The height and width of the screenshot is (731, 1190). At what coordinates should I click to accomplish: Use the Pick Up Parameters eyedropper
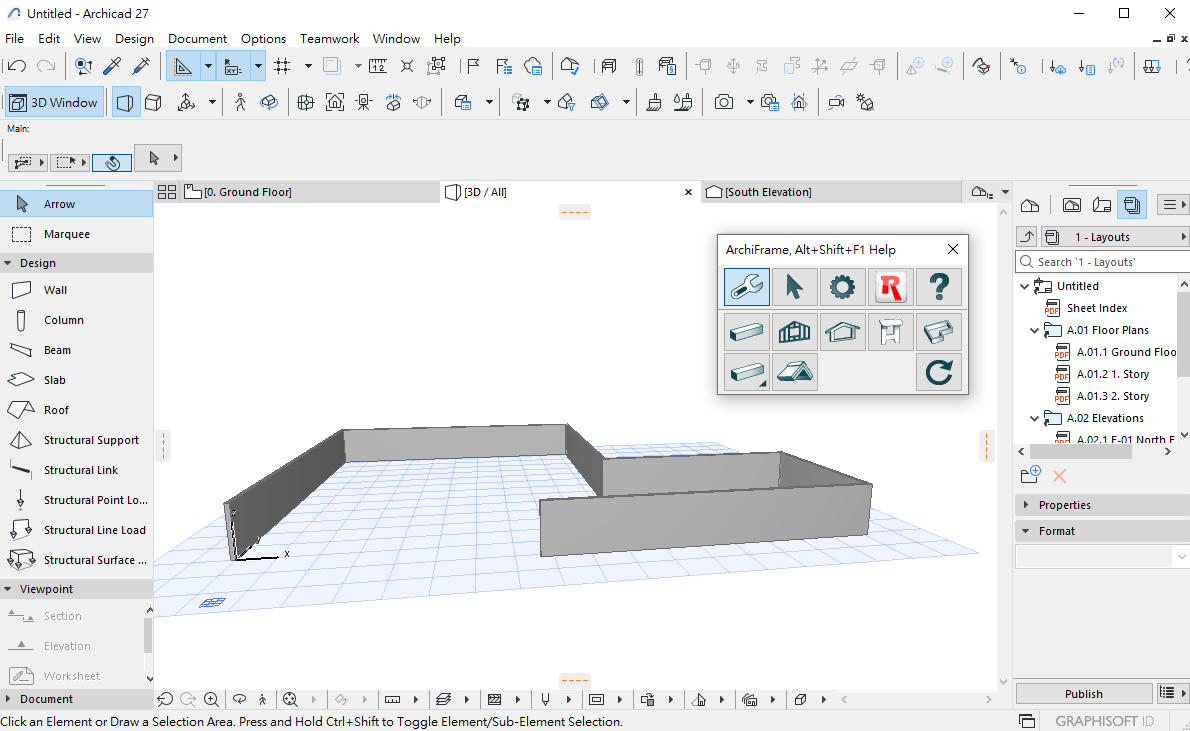[112, 67]
